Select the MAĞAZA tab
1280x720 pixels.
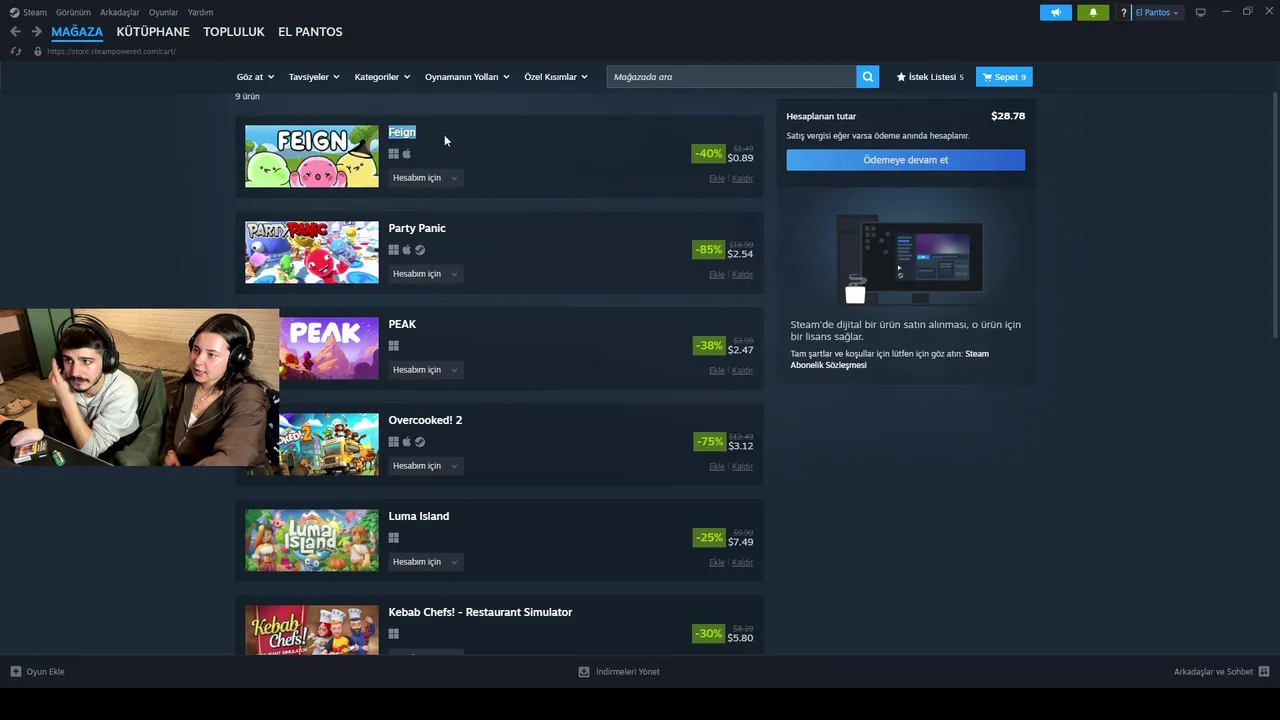77,32
